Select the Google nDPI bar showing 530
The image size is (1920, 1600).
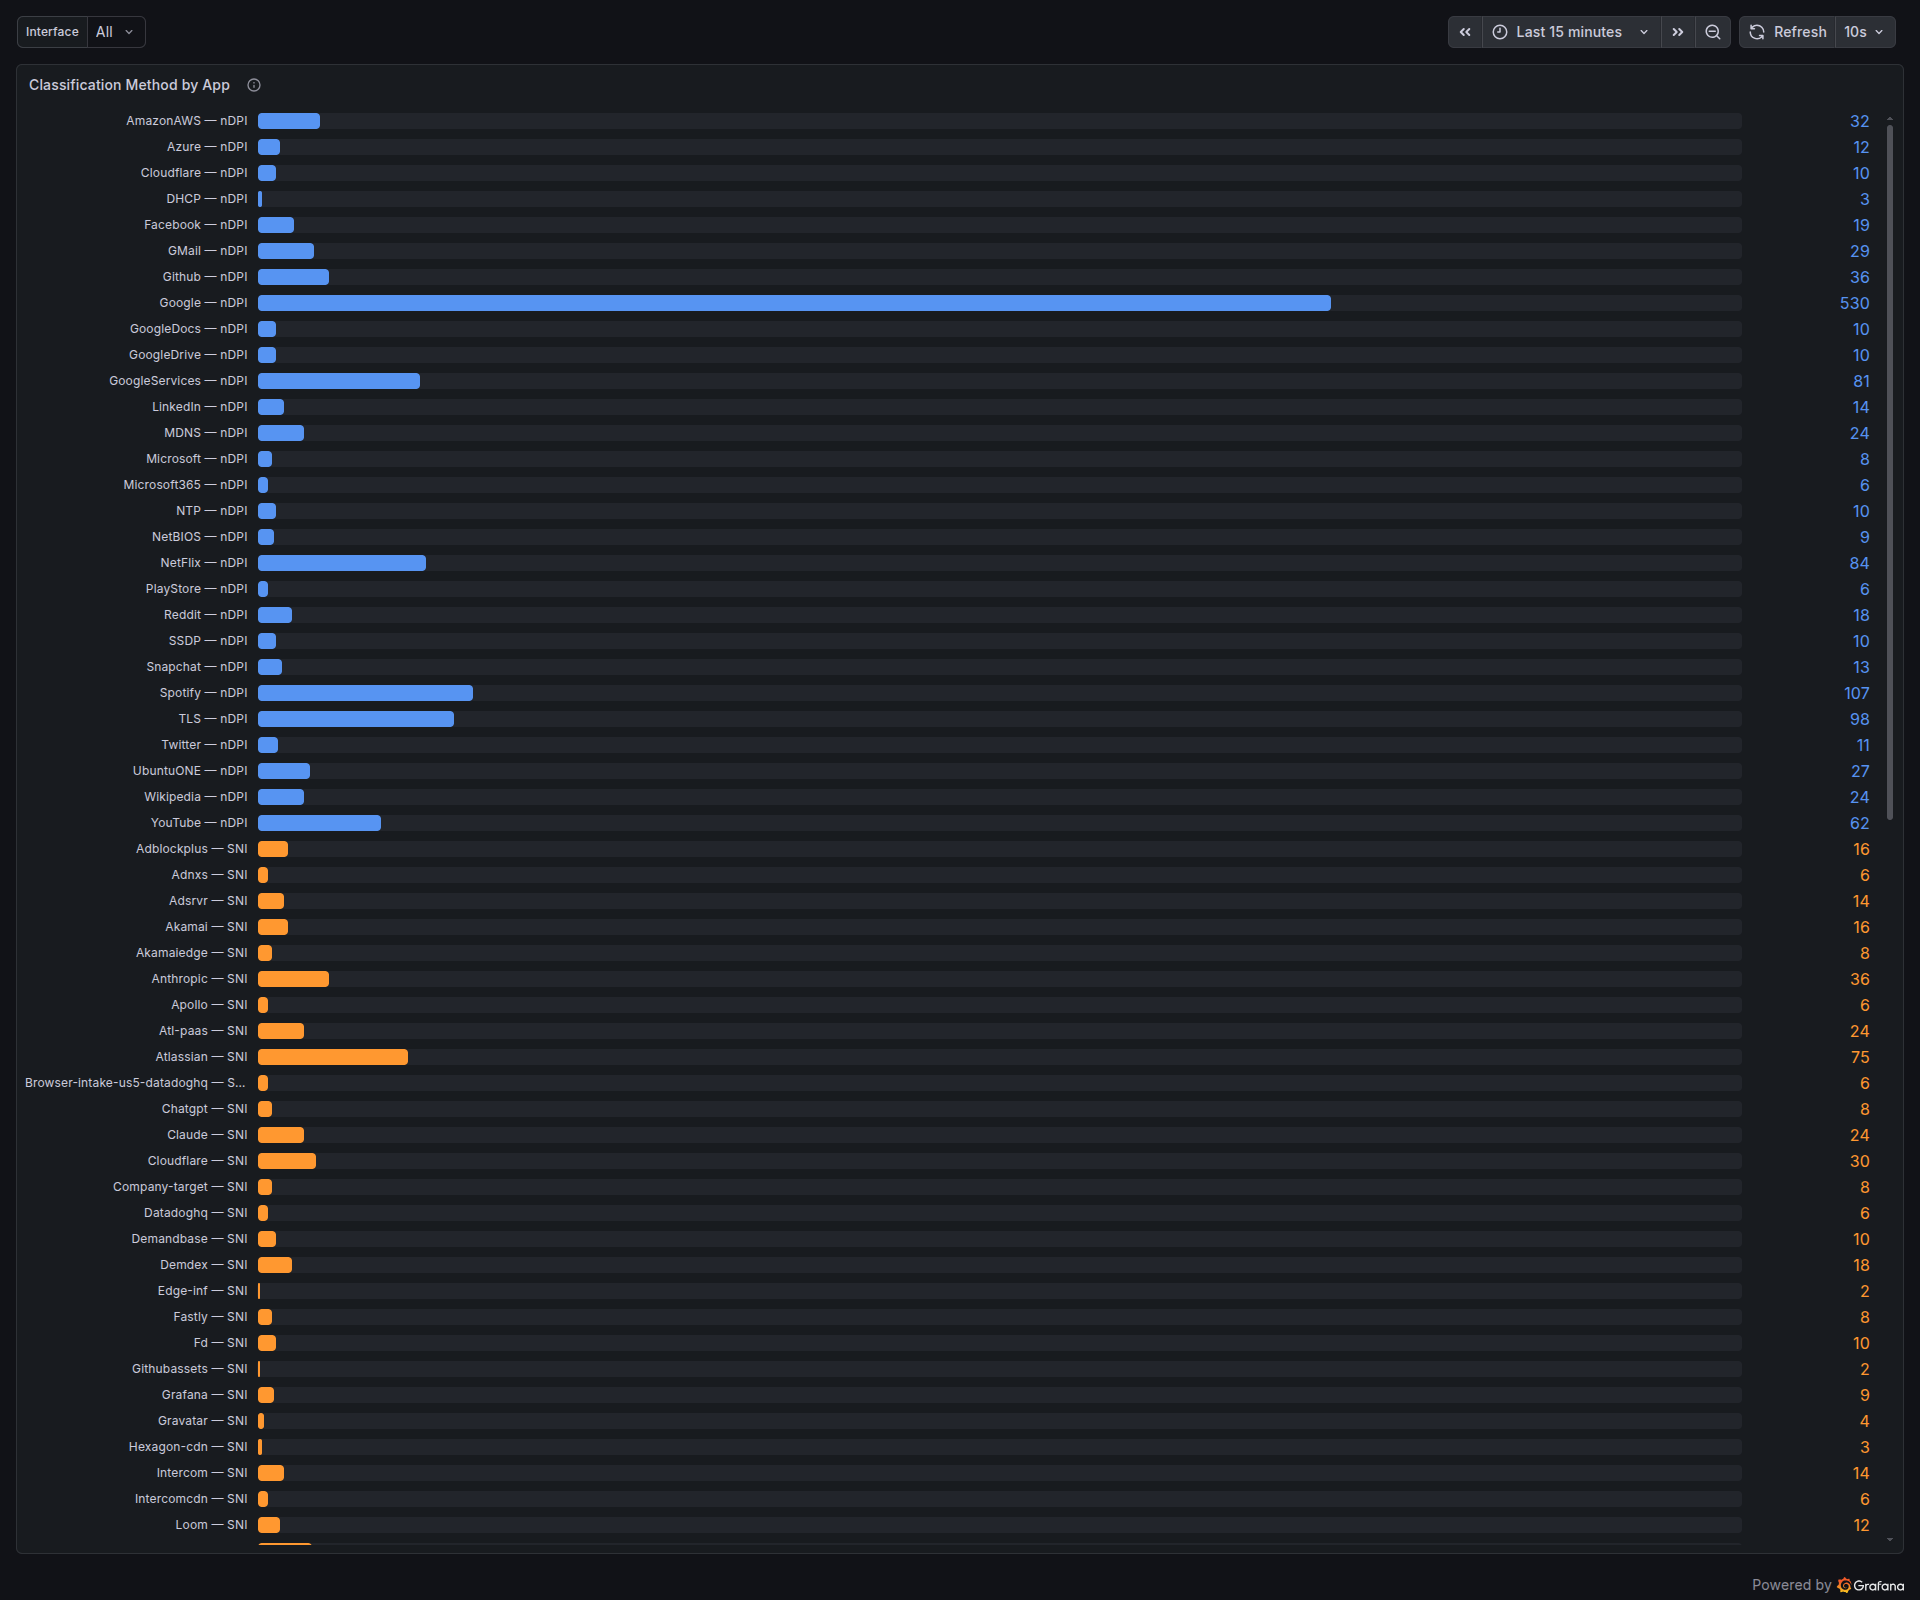[x=790, y=302]
